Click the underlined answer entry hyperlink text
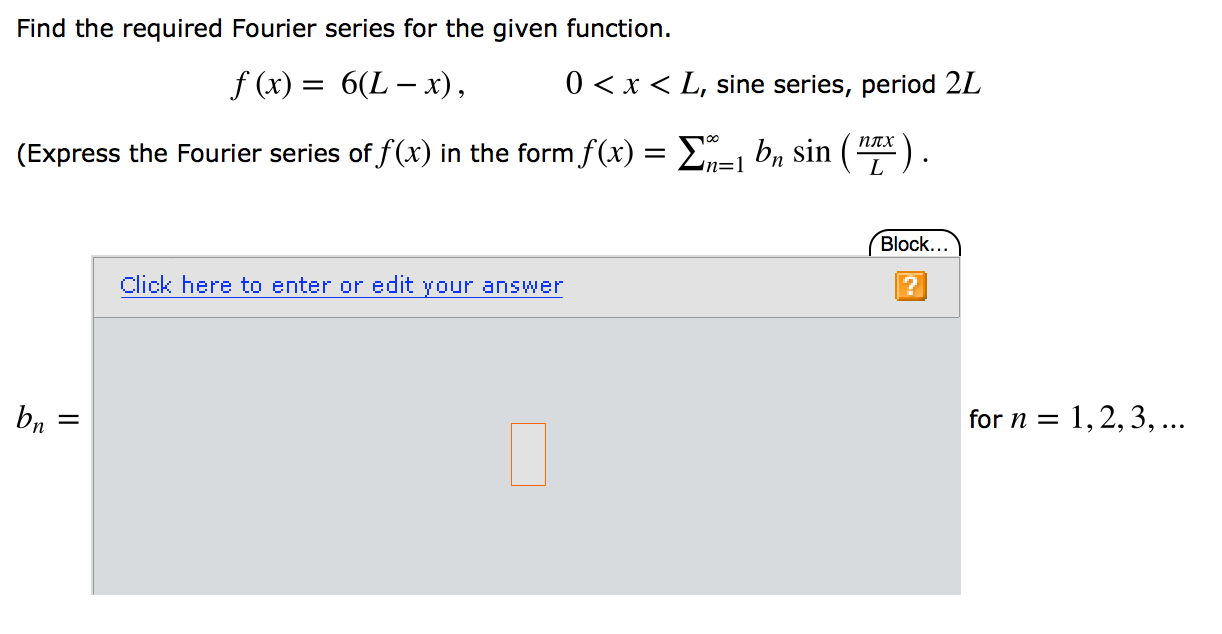The image size is (1222, 634). coord(340,285)
